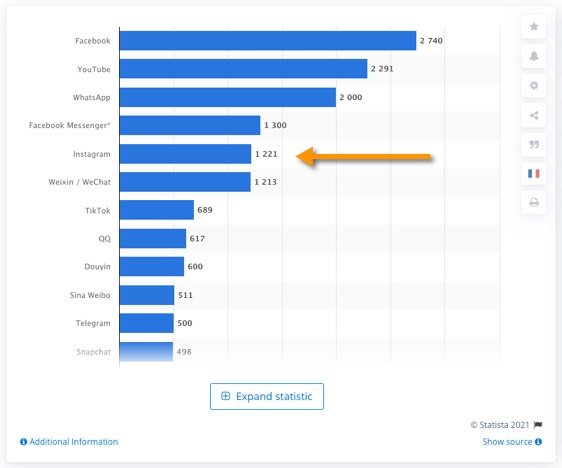Click the QQ bar

coord(153,238)
